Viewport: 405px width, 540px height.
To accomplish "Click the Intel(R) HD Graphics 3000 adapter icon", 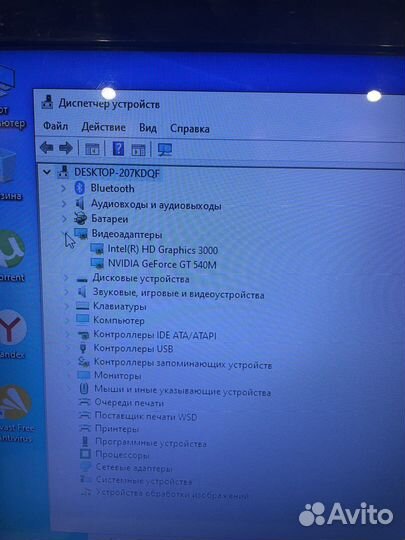I will [x=97, y=249].
